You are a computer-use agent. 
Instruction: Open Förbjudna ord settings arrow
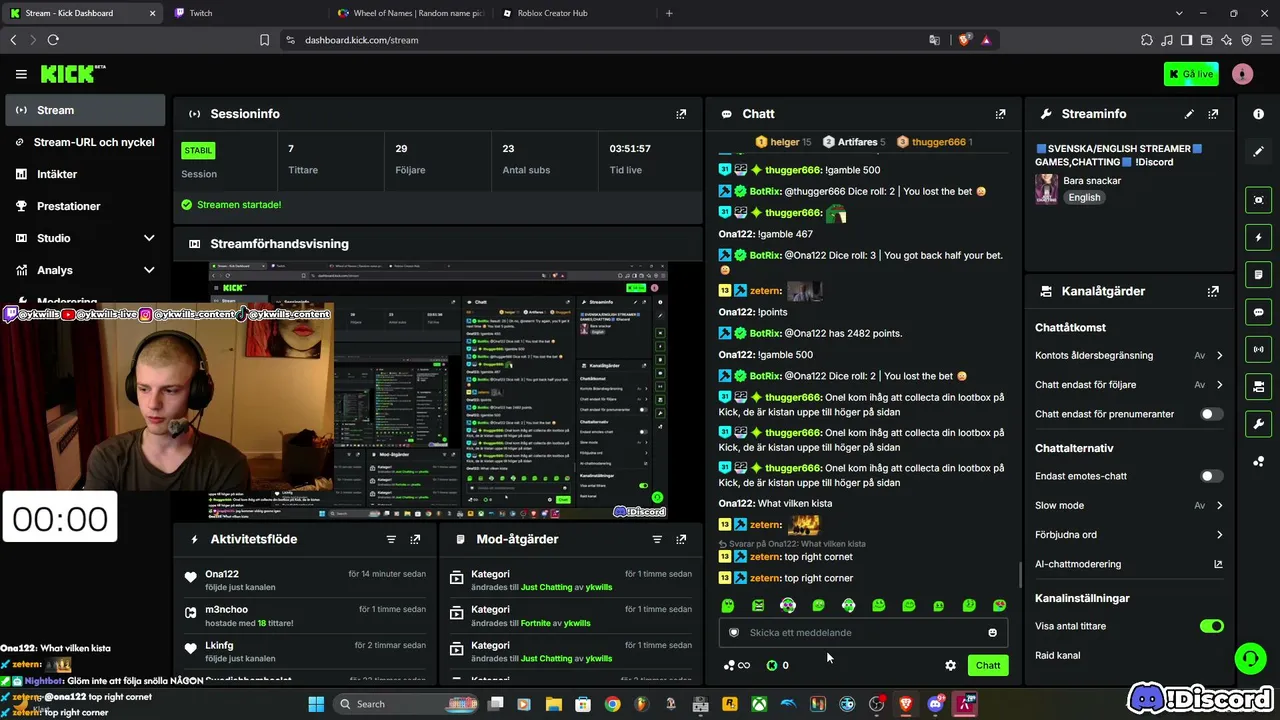[1219, 535]
